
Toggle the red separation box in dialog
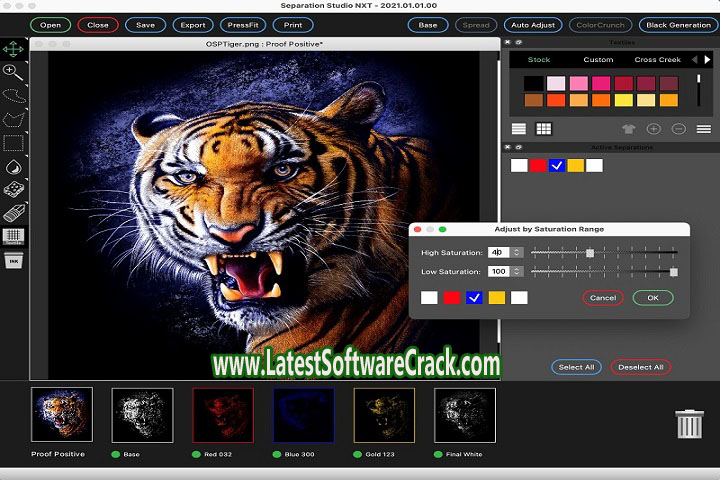[452, 297]
